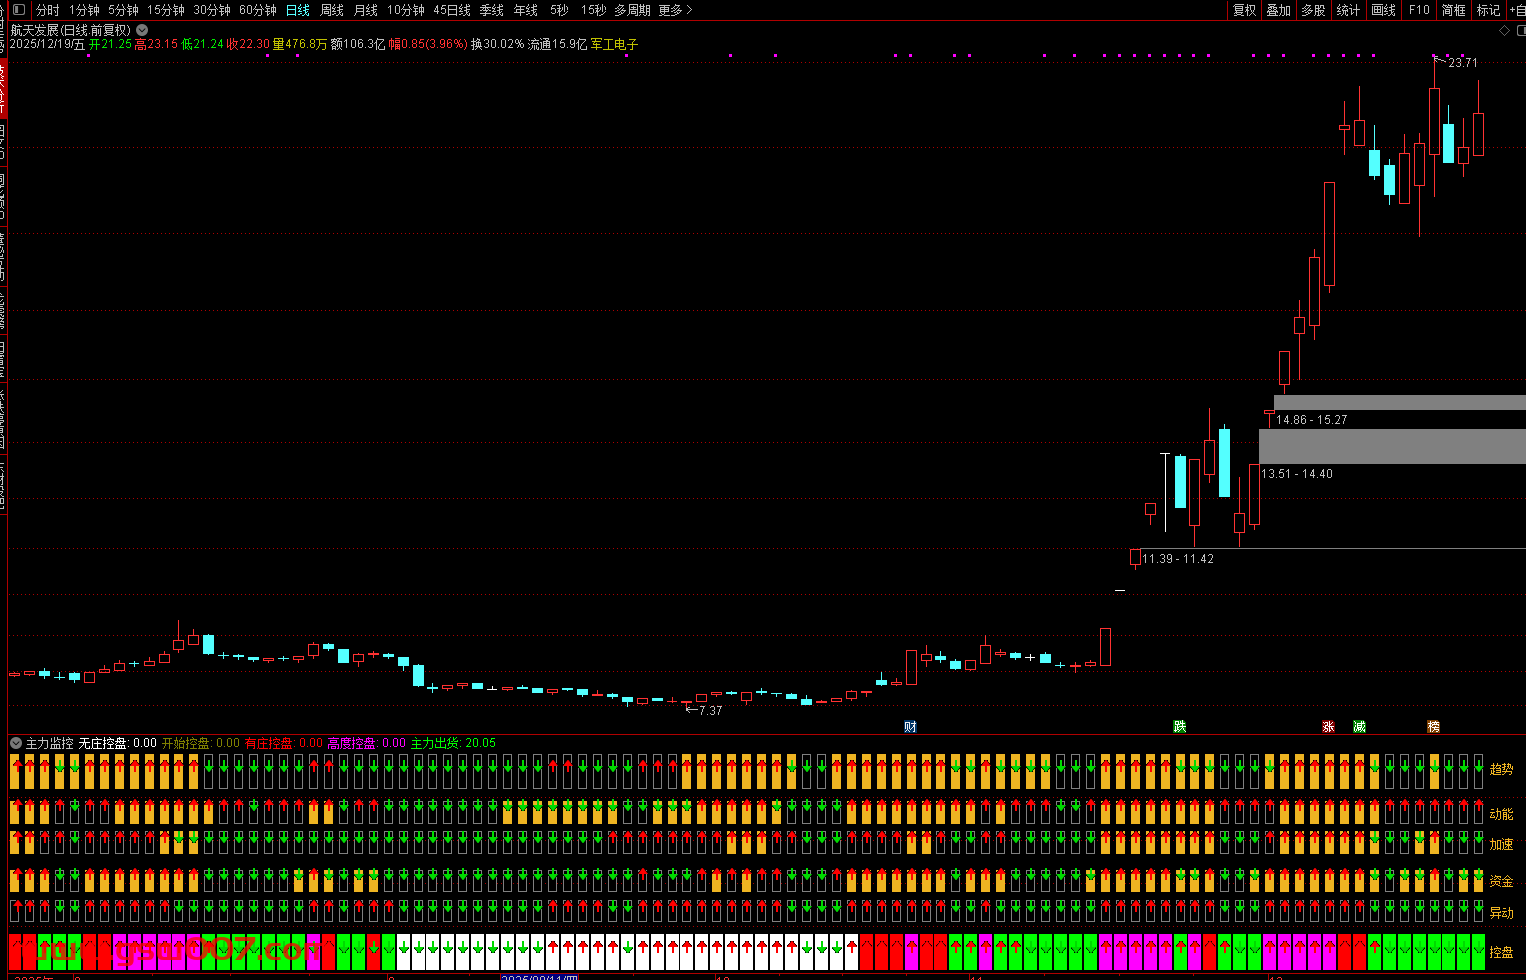
Task: Click the sidebar panel toggle icon at top-left
Action: [x=18, y=10]
